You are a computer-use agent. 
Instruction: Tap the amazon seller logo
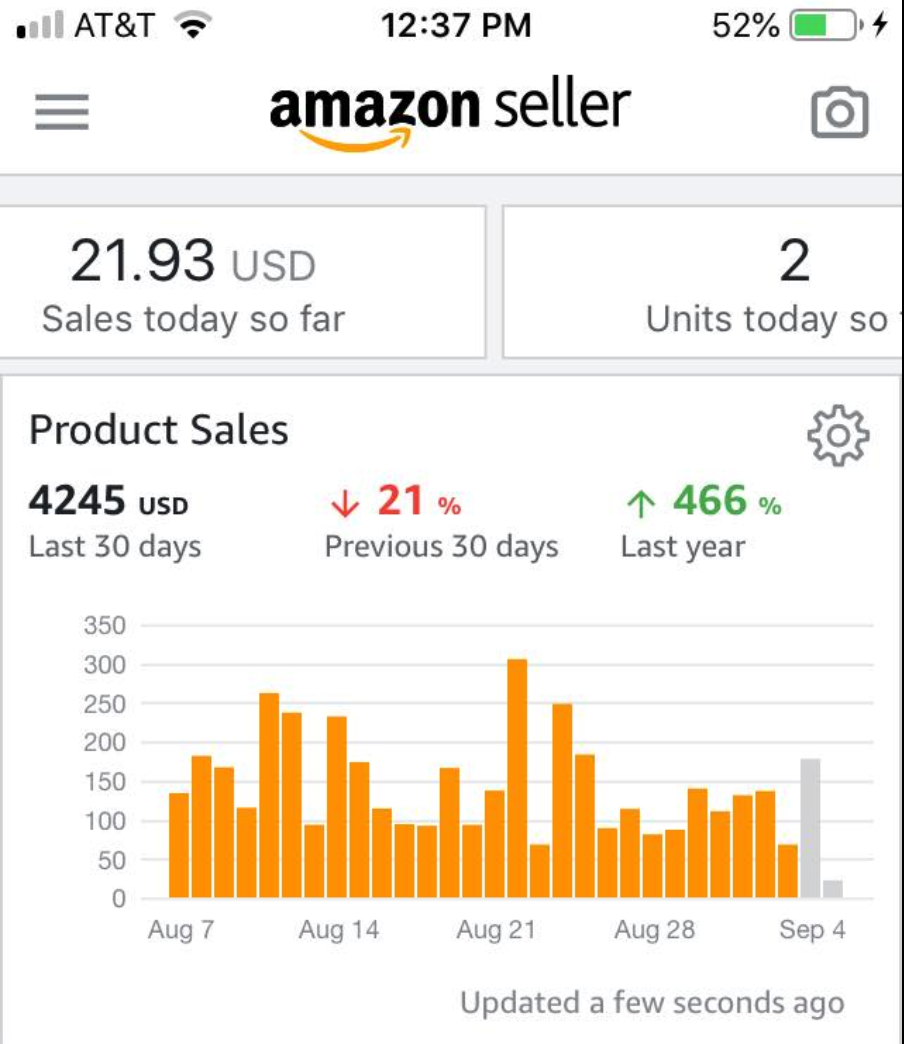[x=450, y=113]
